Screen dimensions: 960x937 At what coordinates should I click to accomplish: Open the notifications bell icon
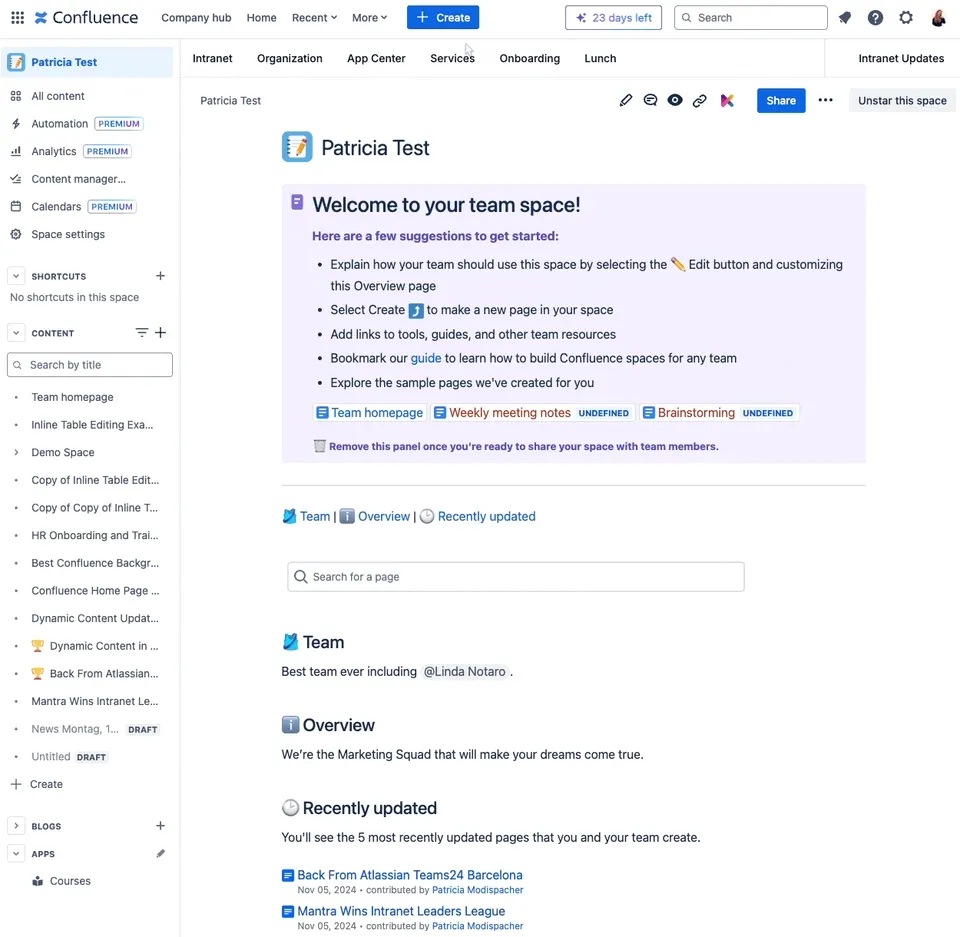[x=845, y=18]
